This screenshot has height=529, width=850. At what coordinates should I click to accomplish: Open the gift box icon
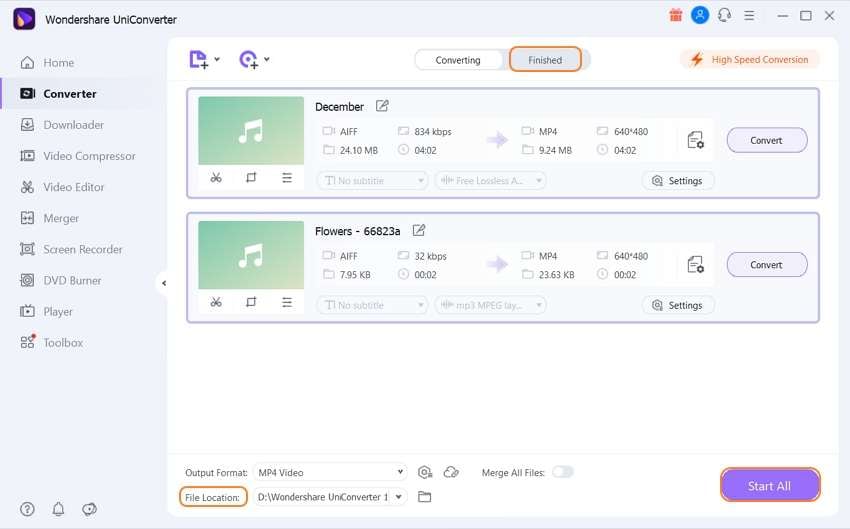675,15
